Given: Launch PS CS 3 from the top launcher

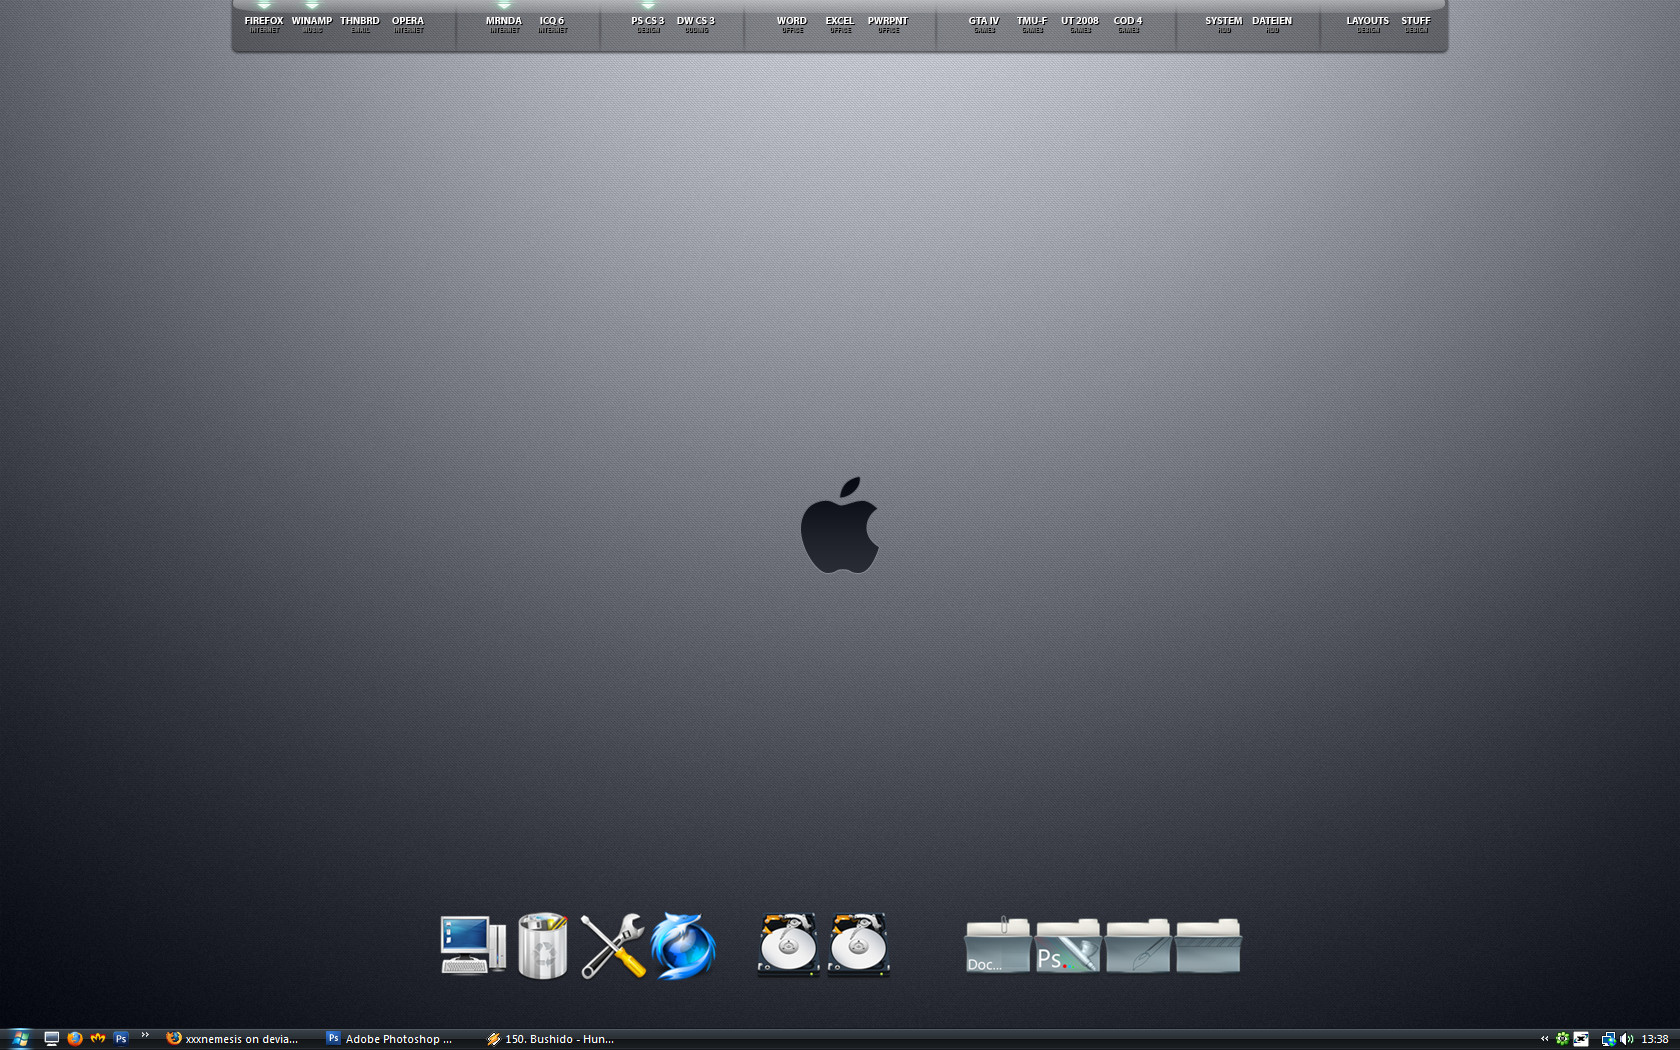Looking at the screenshot, I should point(648,24).
